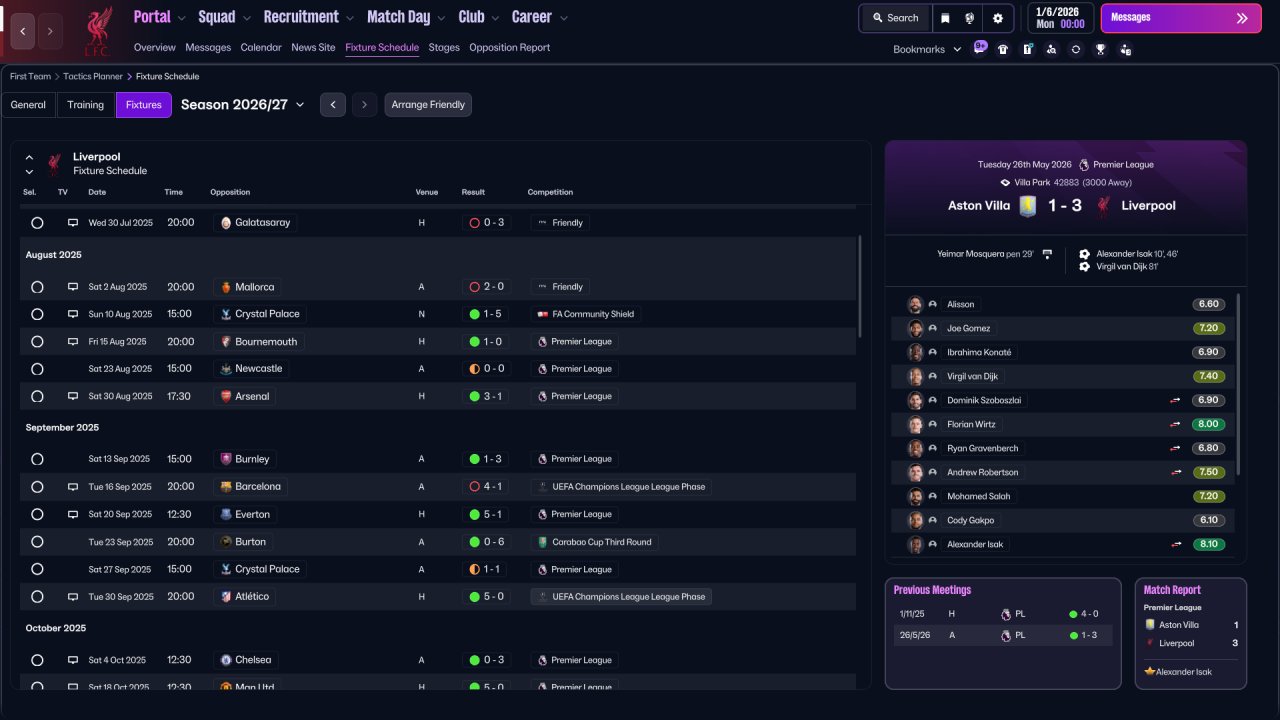Click the Liverpool crest in match summary
The image size is (1280, 720).
pyautogui.click(x=1104, y=206)
